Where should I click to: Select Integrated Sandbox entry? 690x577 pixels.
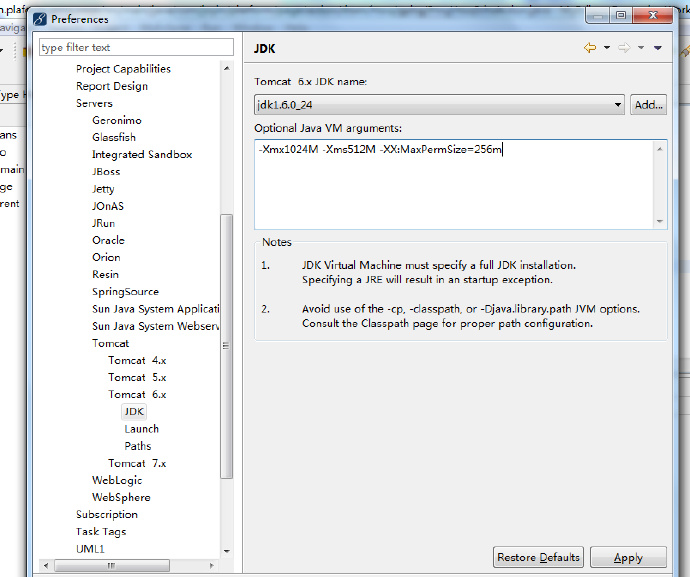tap(142, 154)
